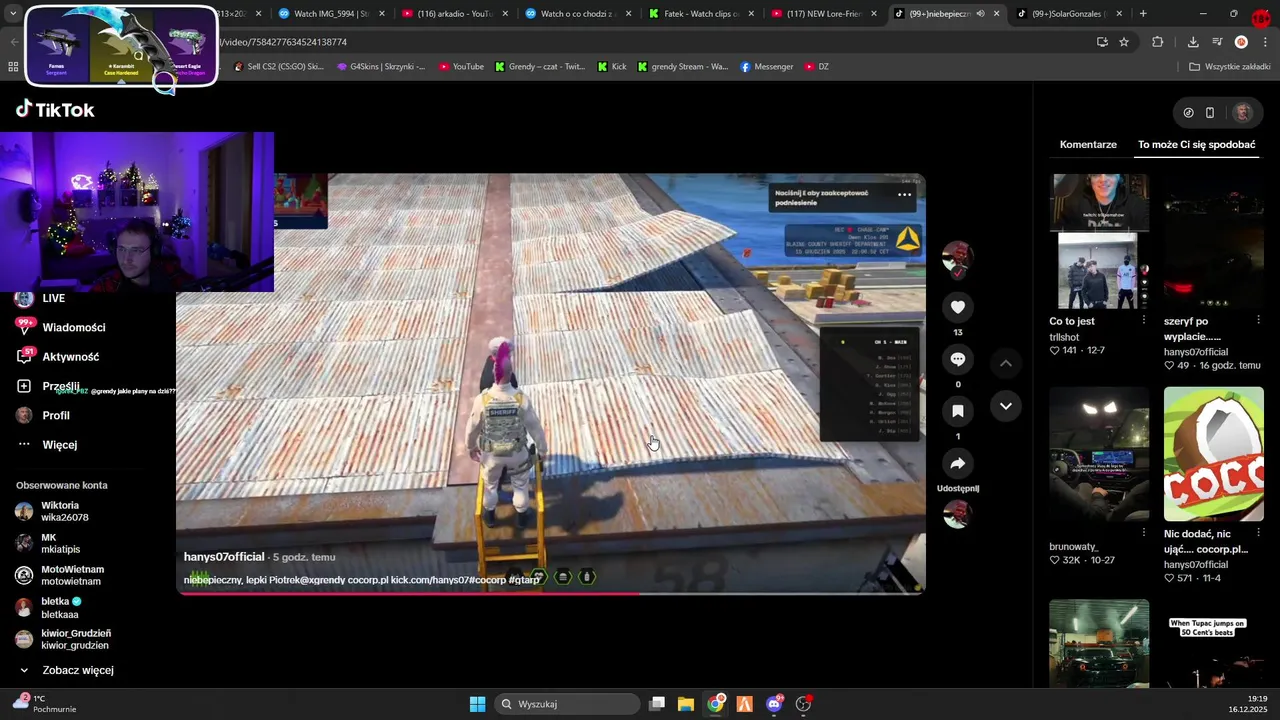Open the Windows Start menu

click(x=477, y=704)
